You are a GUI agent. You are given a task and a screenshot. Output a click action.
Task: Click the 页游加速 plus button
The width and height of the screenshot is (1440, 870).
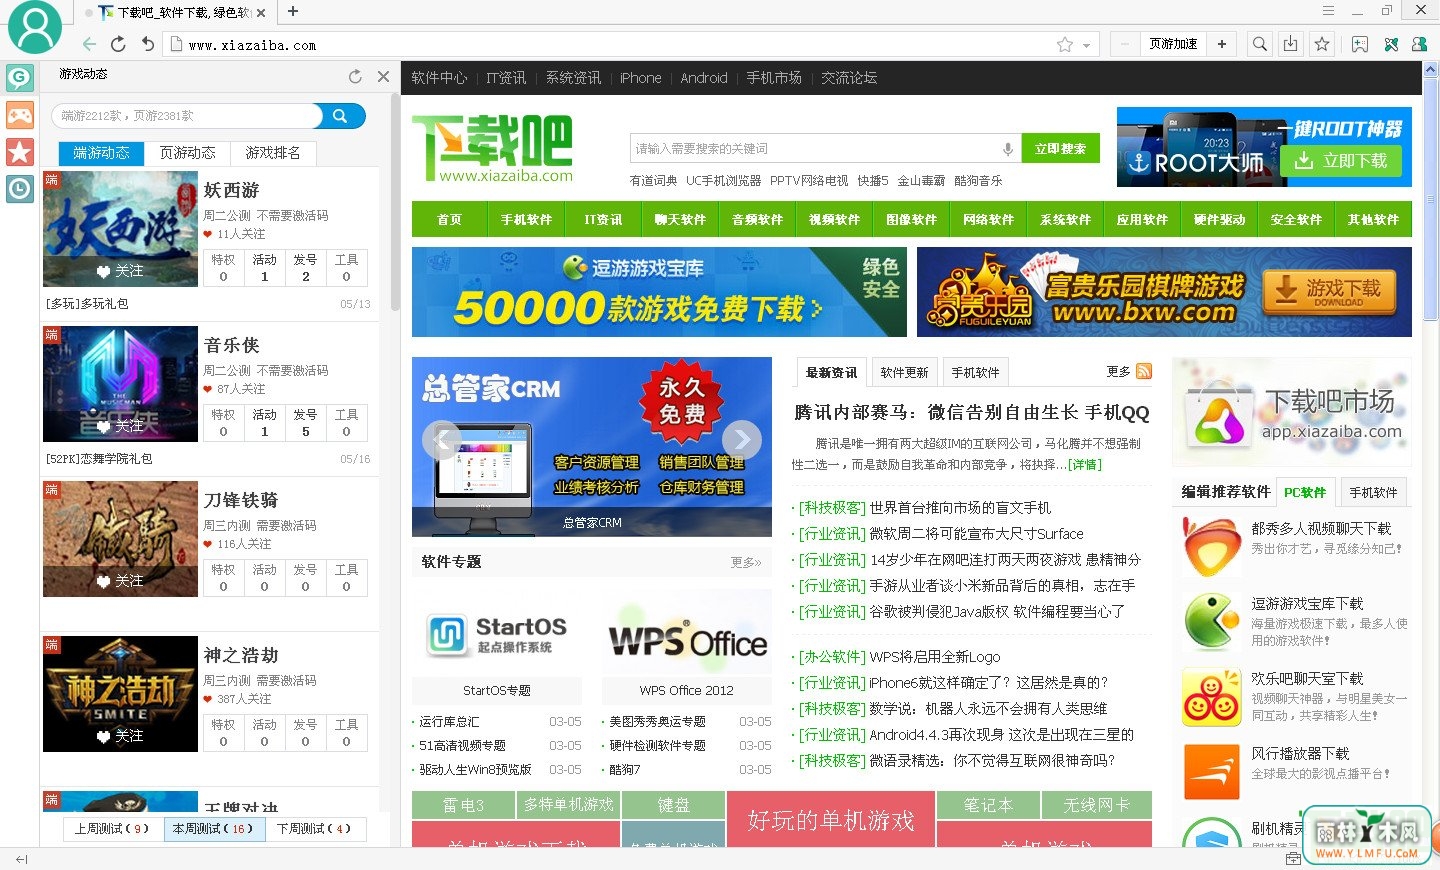[x=1222, y=44]
